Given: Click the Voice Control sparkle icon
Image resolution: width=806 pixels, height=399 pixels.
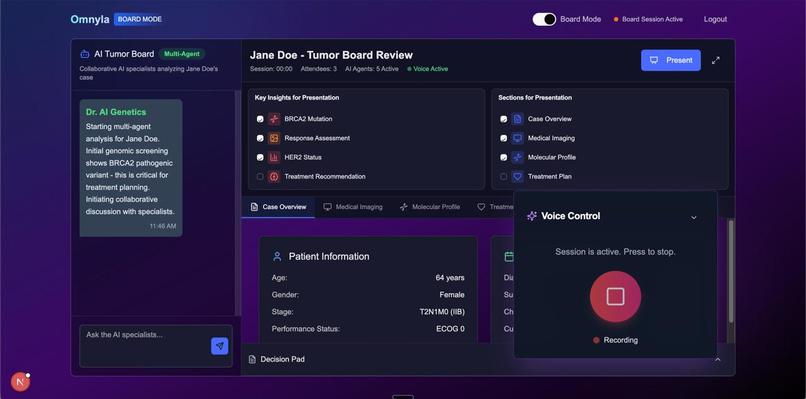Looking at the screenshot, I should point(532,216).
